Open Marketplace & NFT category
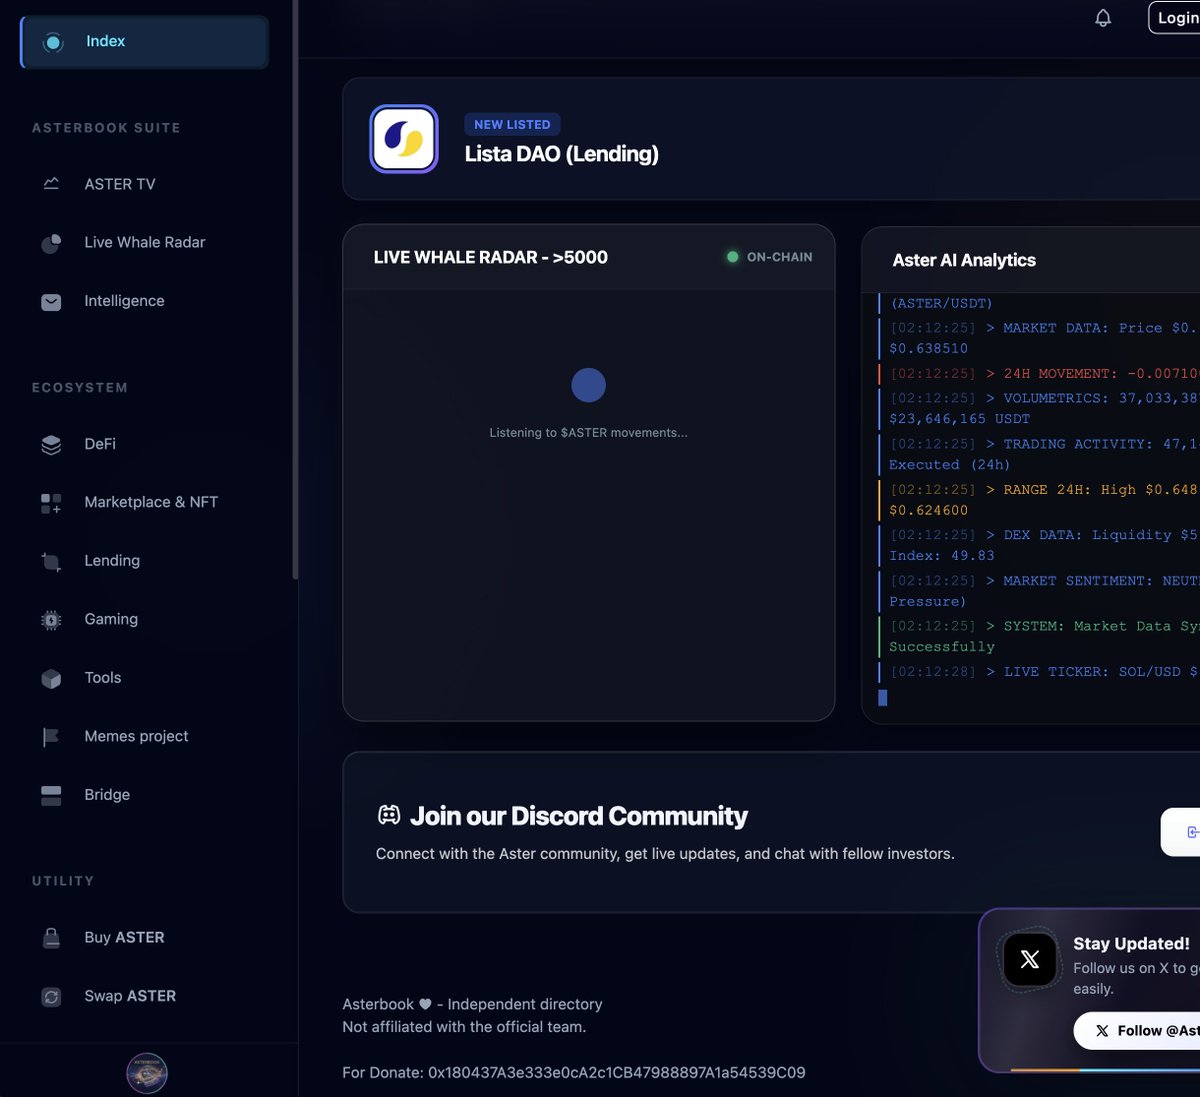 (151, 502)
